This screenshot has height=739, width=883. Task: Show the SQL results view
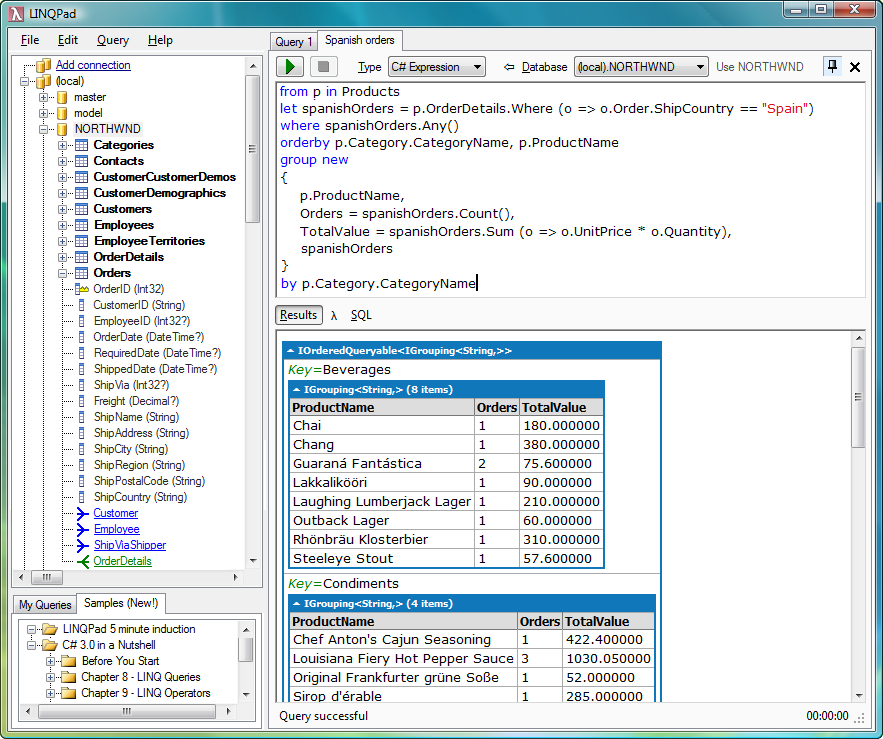(361, 315)
